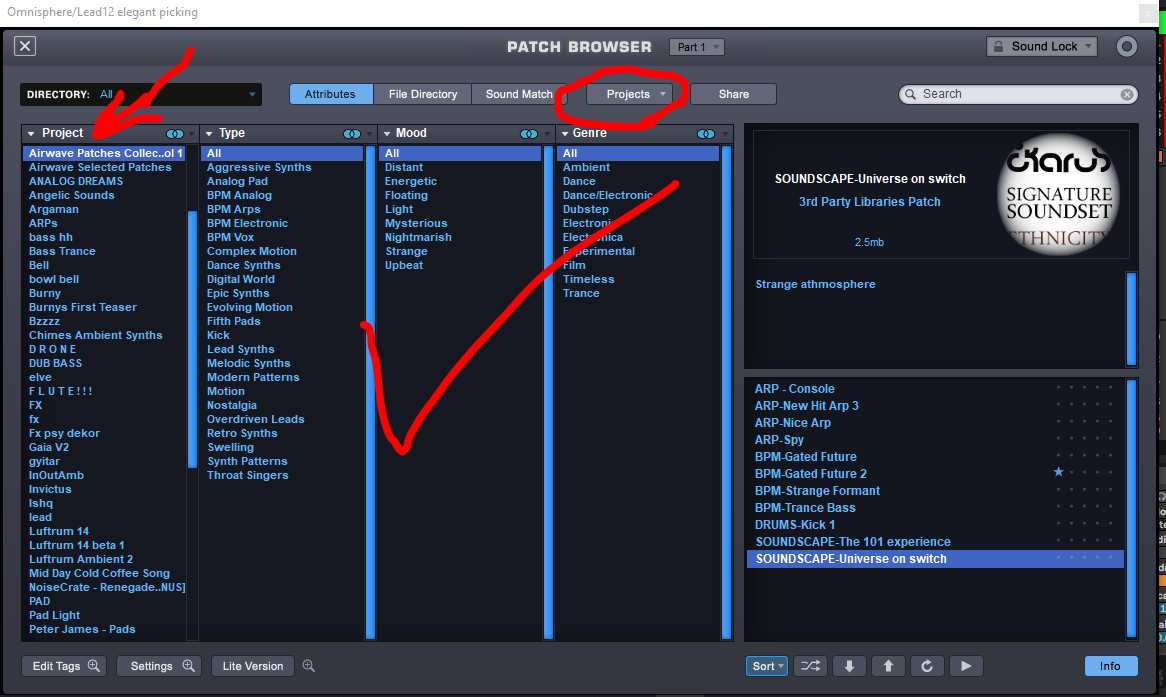Expand the Mood column header menu

547,134
